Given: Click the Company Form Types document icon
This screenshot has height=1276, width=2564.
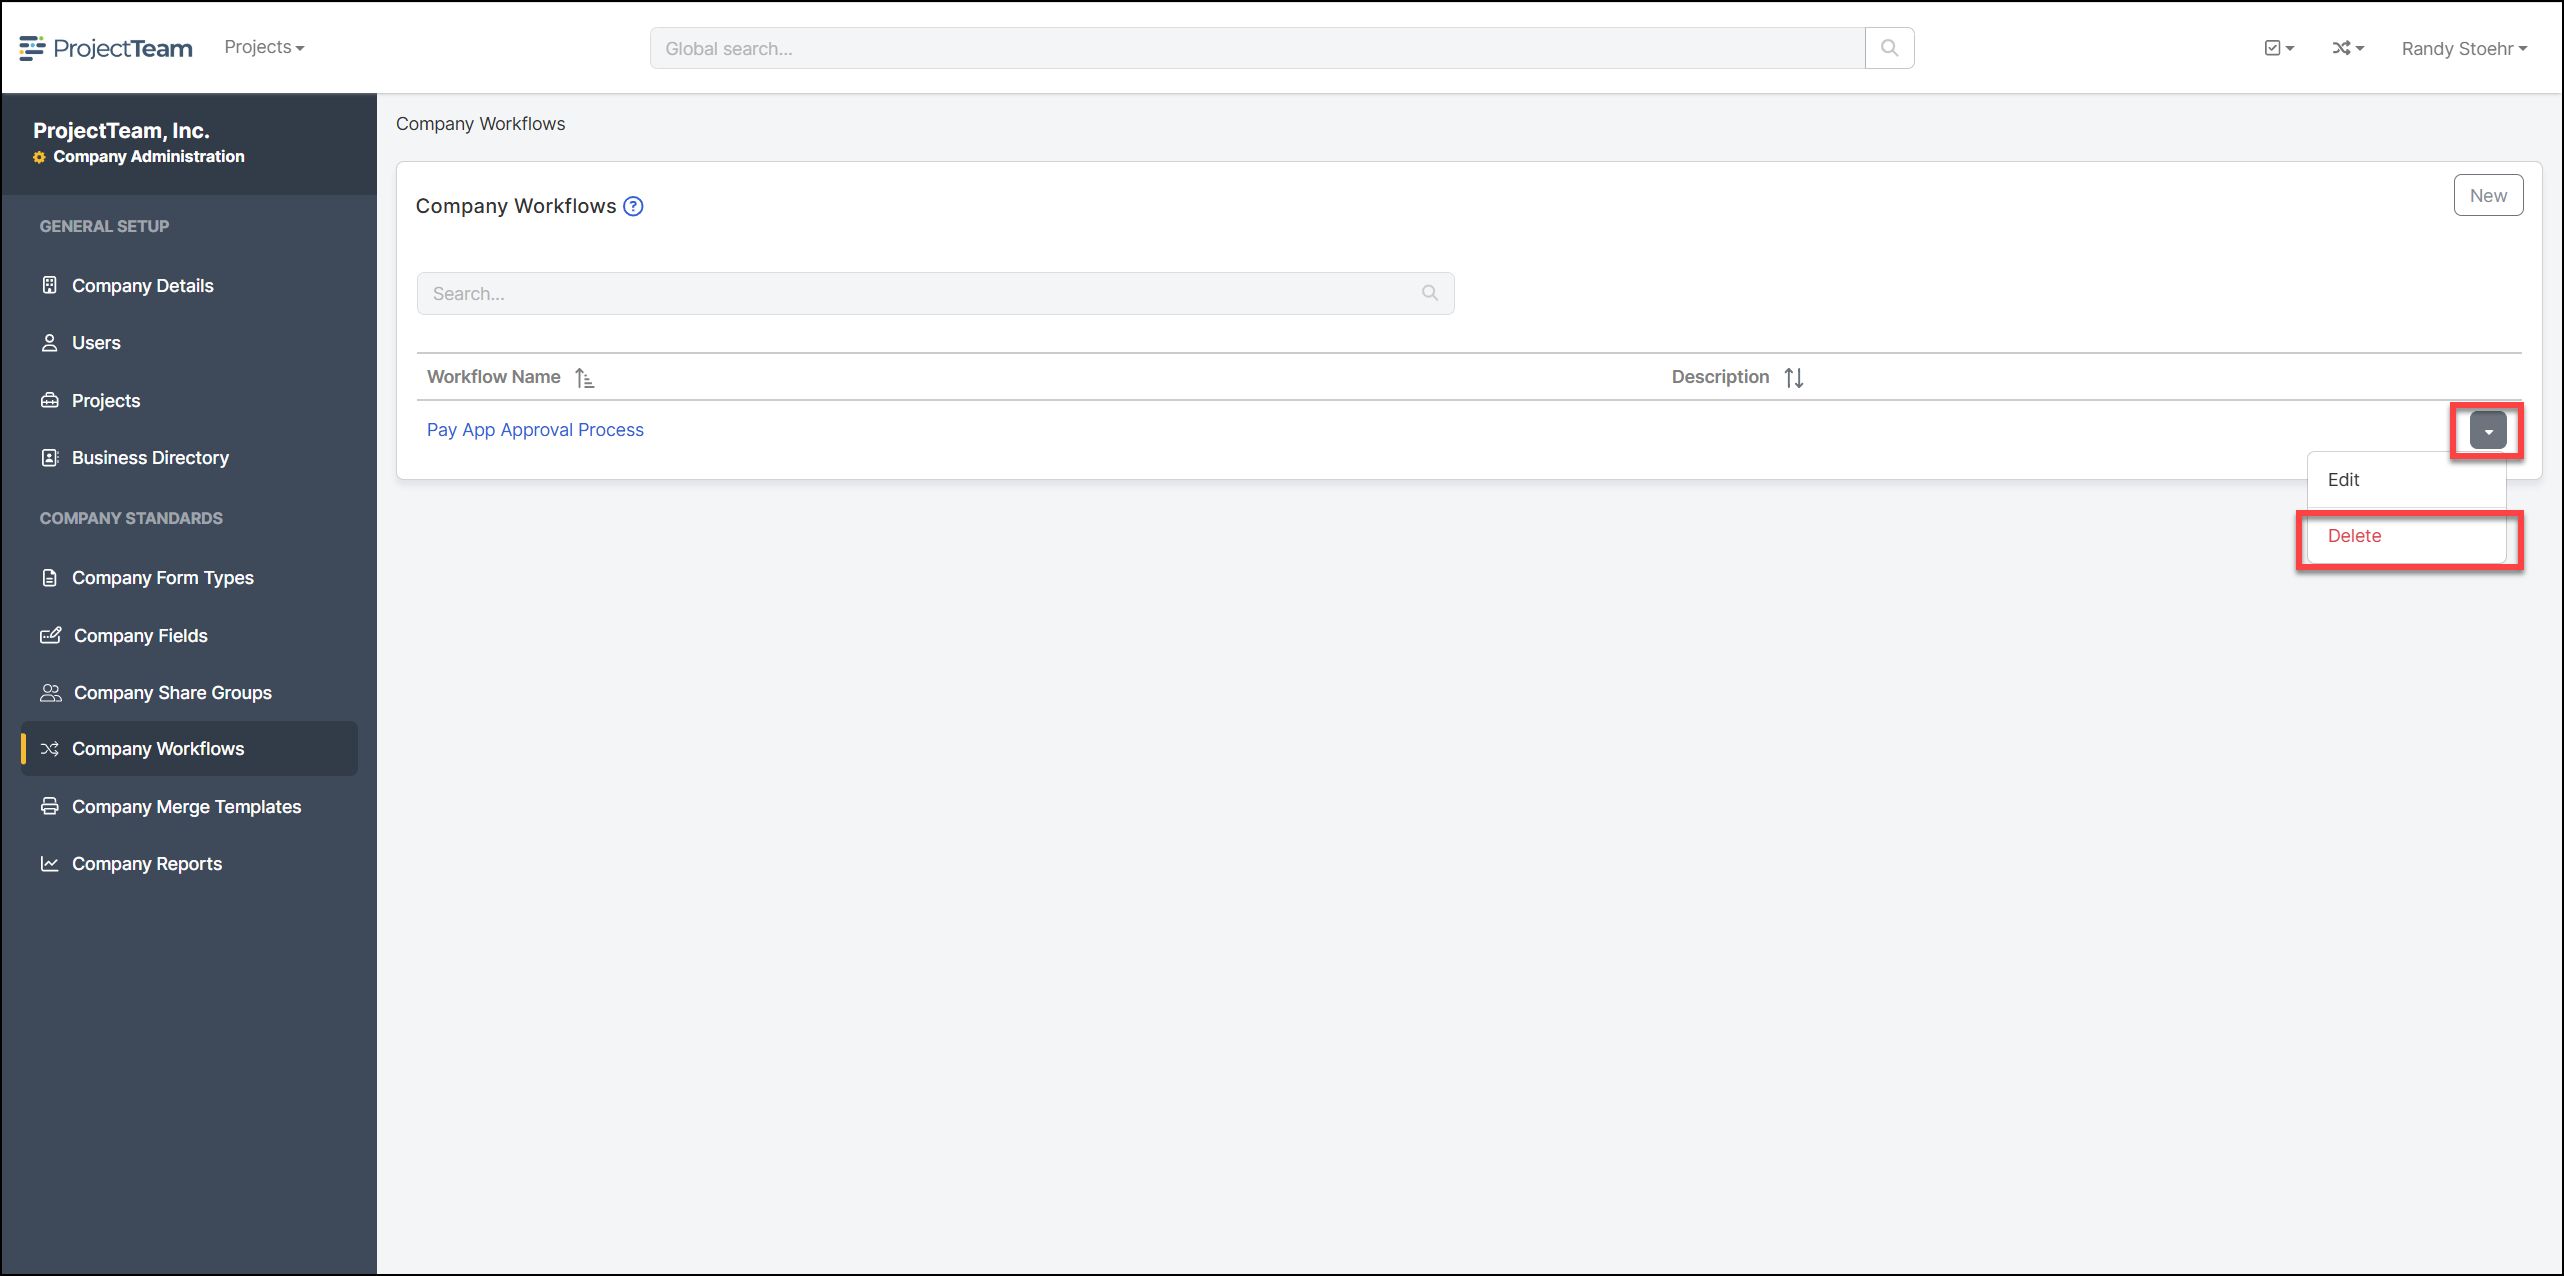Looking at the screenshot, I should 49,577.
